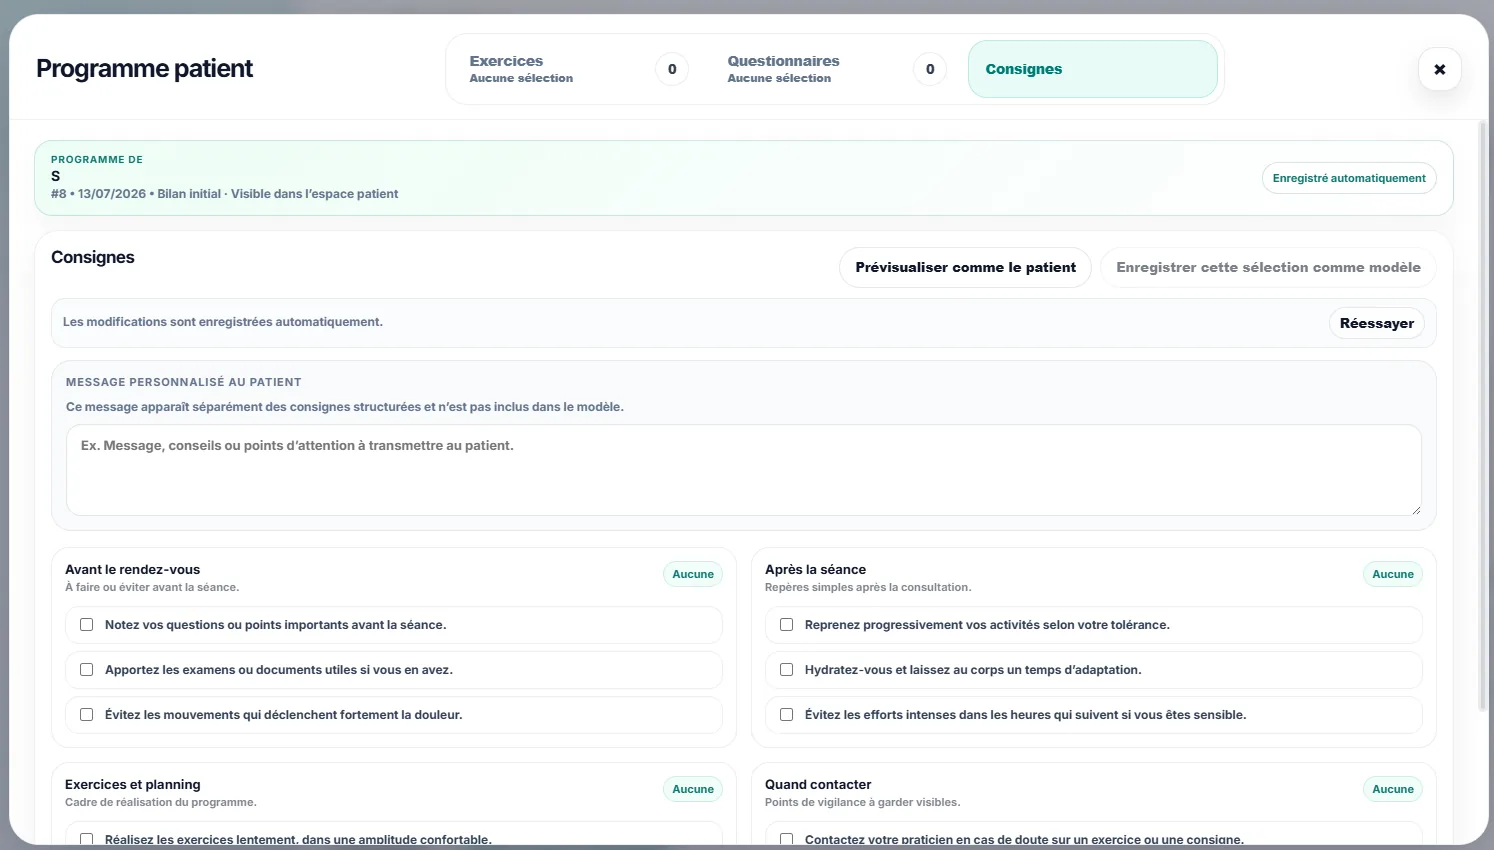1494x850 pixels.
Task: Click Enregistrer cette sélection comme modèle
Action: [x=1268, y=267]
